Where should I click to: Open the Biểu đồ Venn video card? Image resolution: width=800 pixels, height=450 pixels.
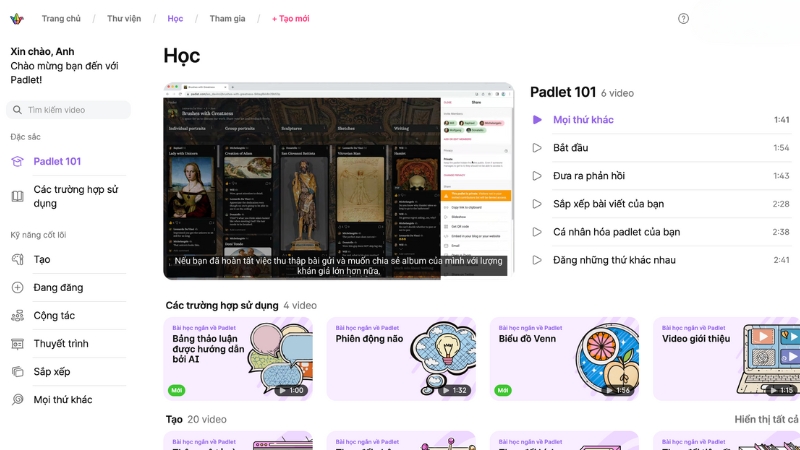pos(564,359)
